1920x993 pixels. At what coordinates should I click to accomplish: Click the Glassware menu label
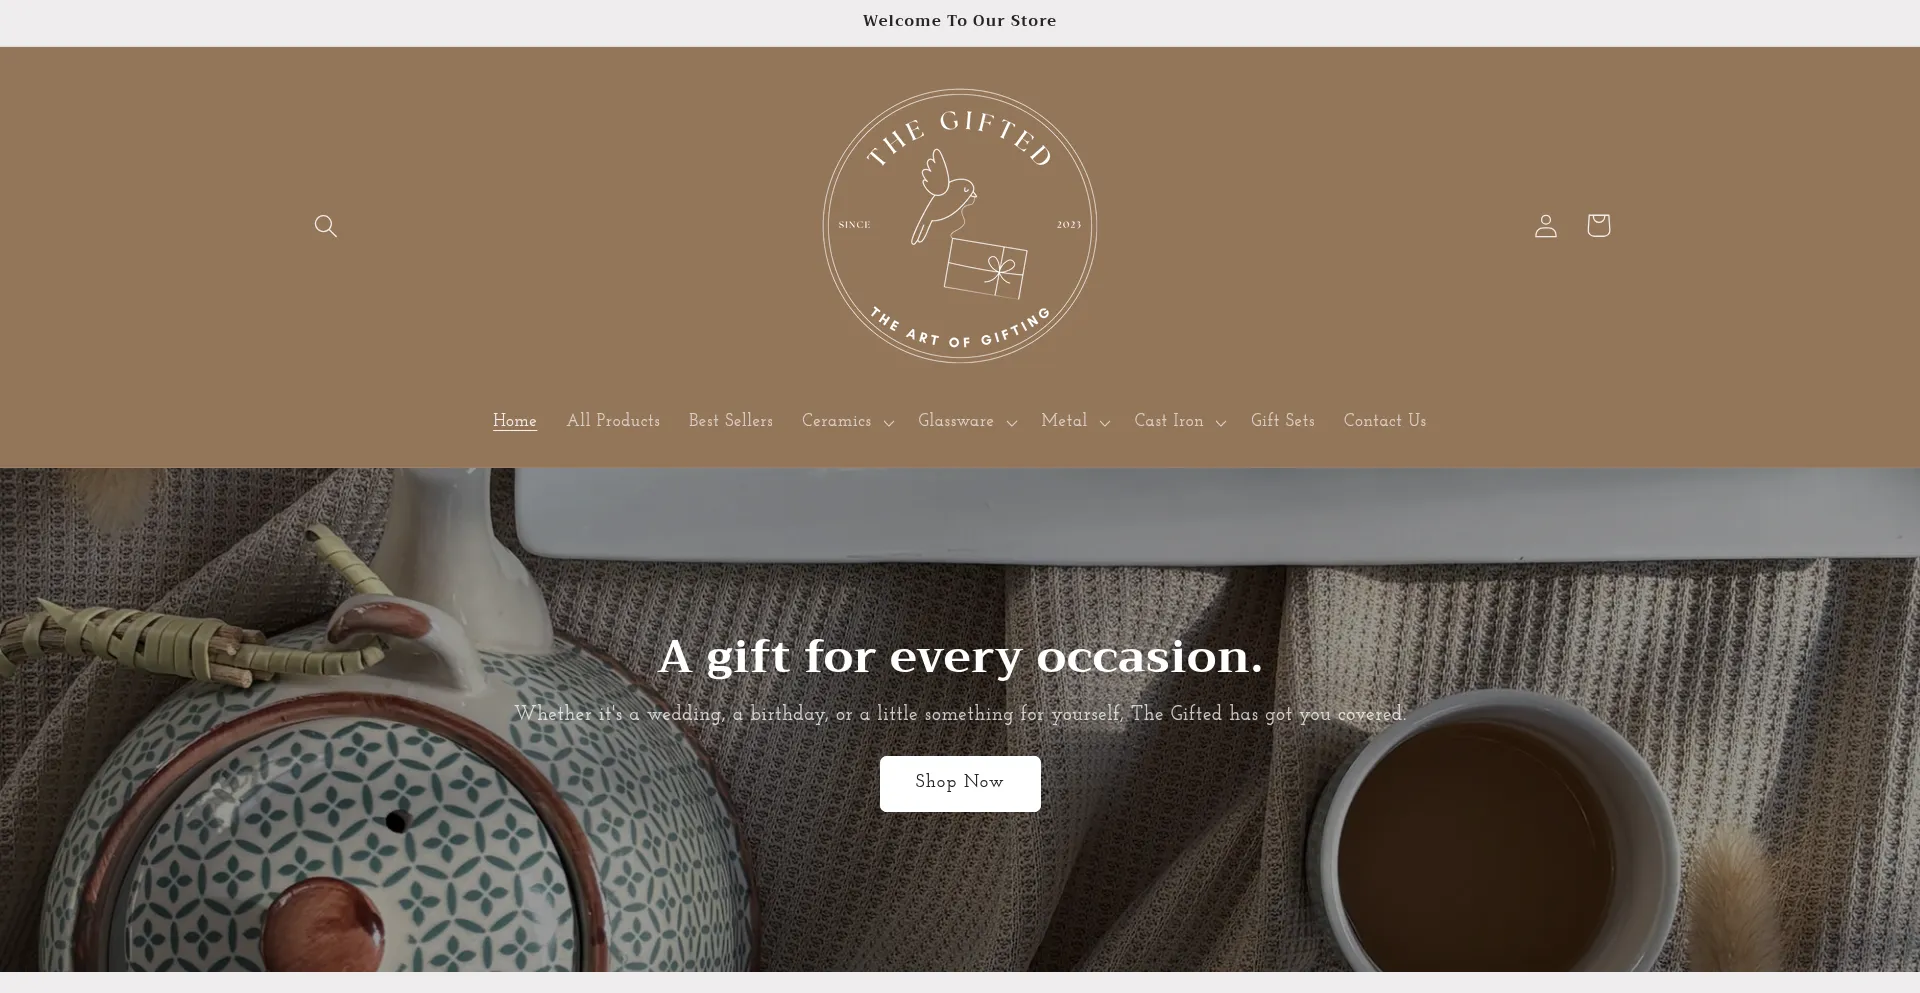pos(956,421)
